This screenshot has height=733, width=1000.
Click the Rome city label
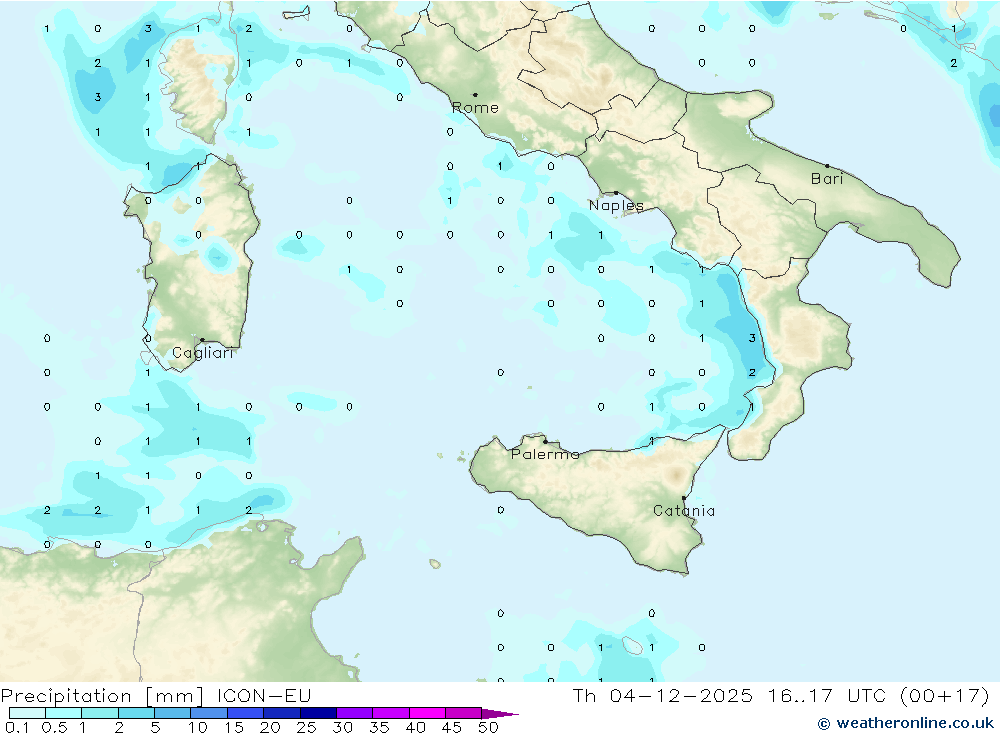[475, 108]
